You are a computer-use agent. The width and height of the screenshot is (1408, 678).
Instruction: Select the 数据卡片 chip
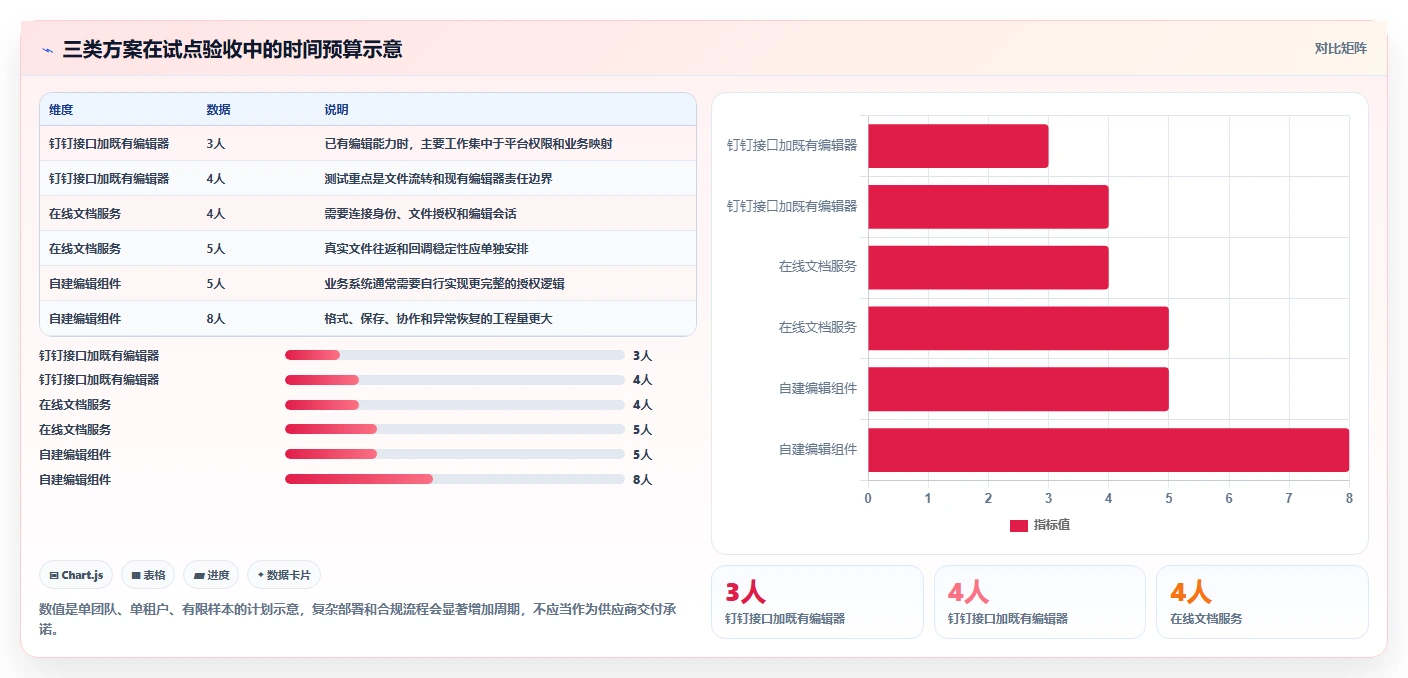click(x=284, y=575)
